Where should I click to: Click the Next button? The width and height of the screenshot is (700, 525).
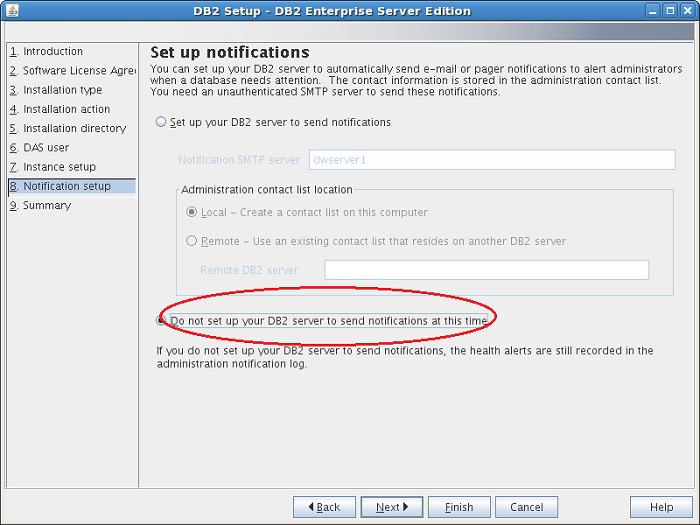(x=392, y=507)
